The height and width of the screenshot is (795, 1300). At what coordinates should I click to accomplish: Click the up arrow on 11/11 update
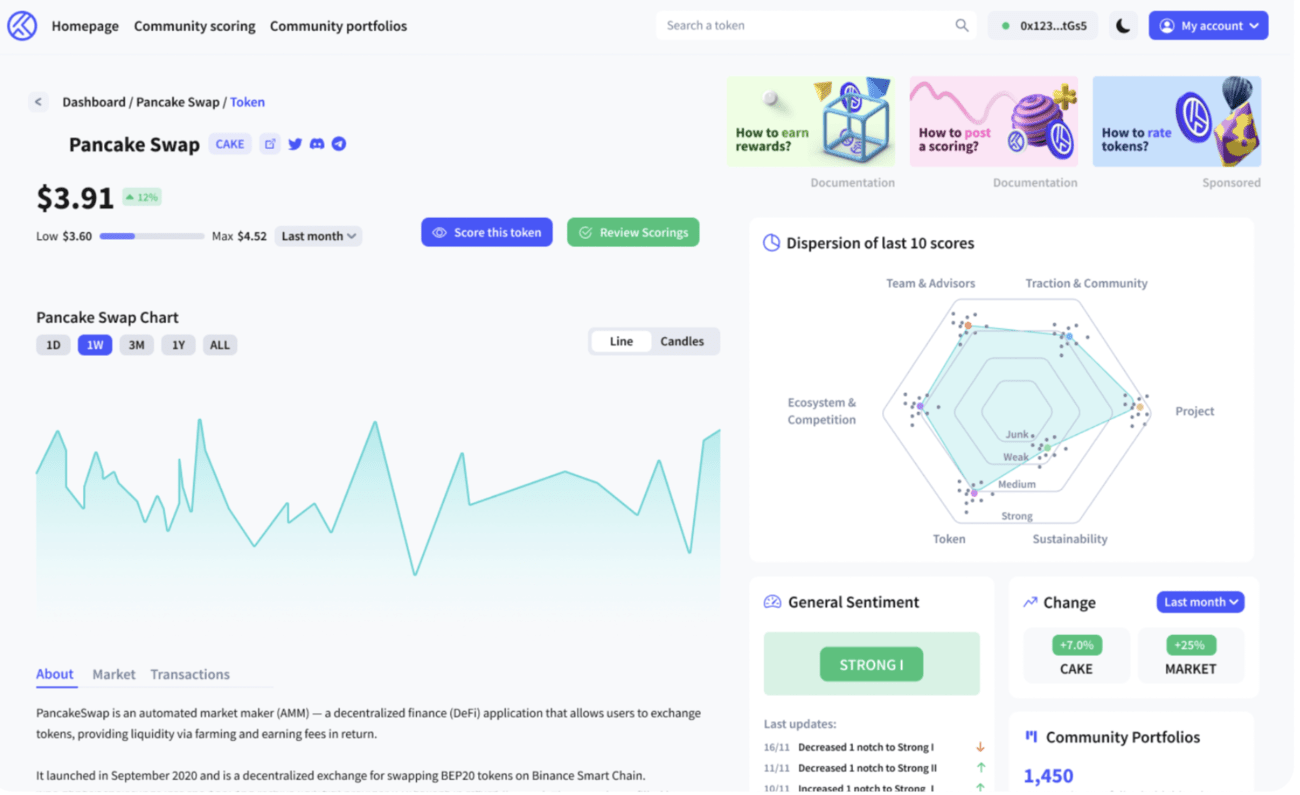click(981, 768)
